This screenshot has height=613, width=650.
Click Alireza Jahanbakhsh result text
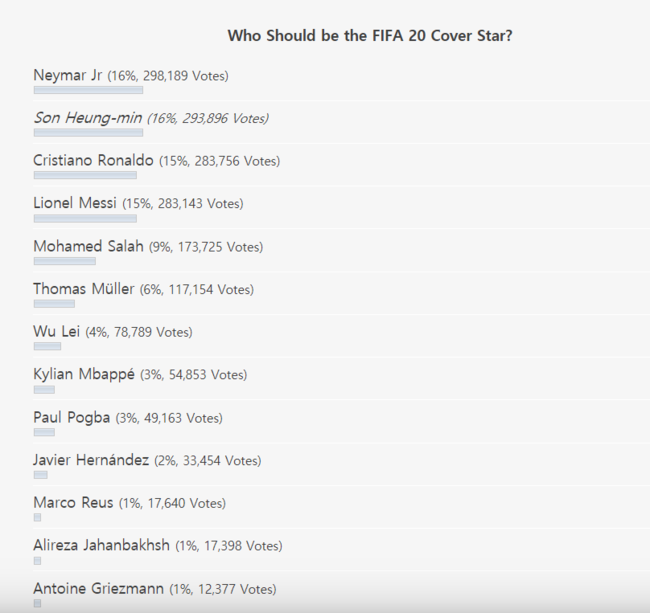pyautogui.click(x=158, y=545)
